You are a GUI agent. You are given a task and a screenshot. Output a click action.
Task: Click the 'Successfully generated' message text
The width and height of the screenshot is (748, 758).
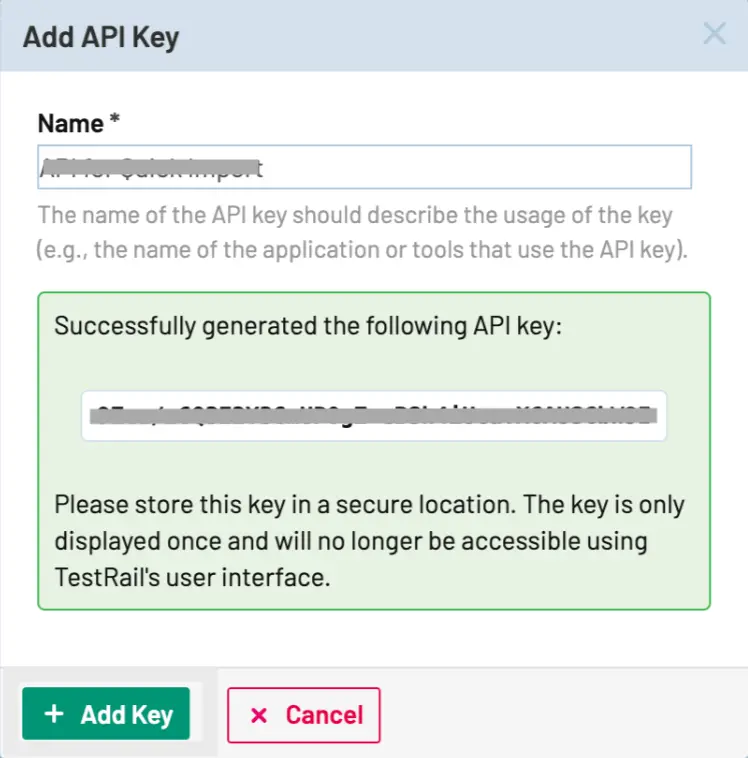(309, 326)
